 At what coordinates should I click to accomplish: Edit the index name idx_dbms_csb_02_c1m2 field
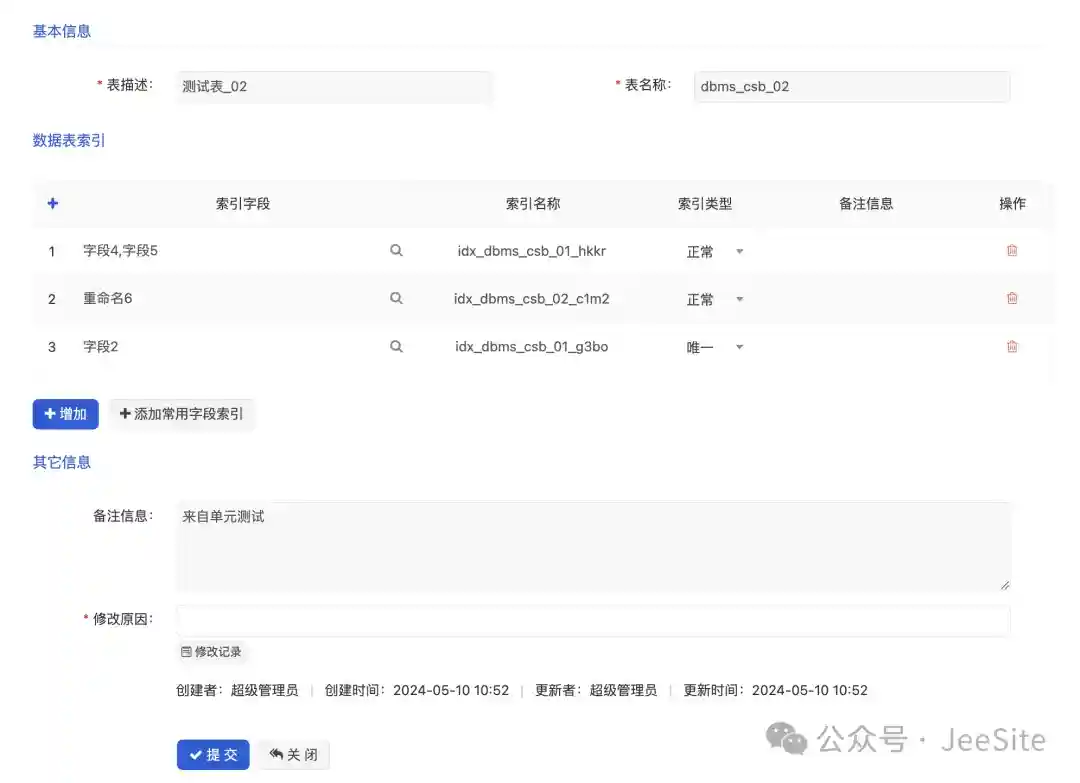pyautogui.click(x=531, y=298)
